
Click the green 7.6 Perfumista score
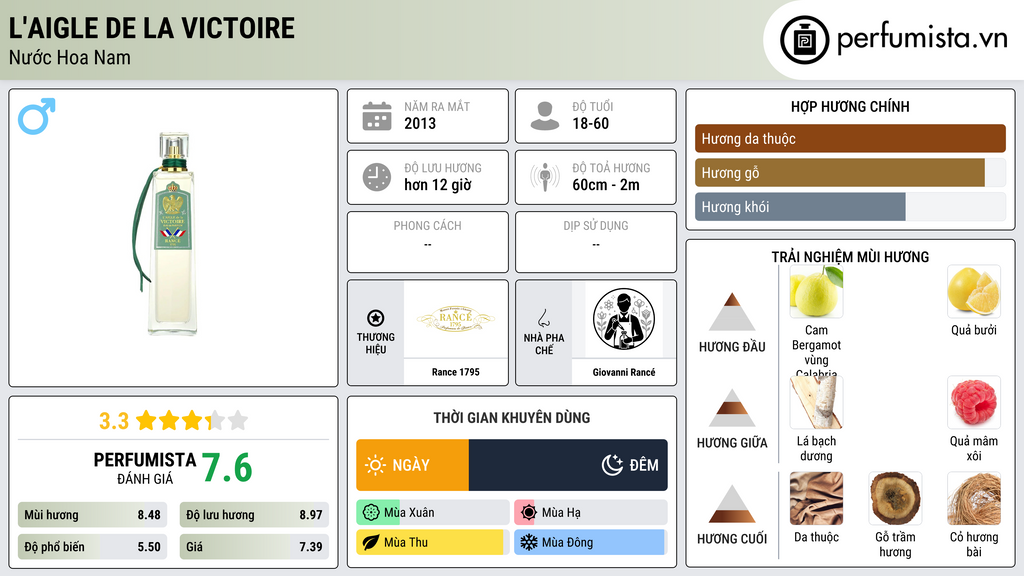tap(227, 468)
